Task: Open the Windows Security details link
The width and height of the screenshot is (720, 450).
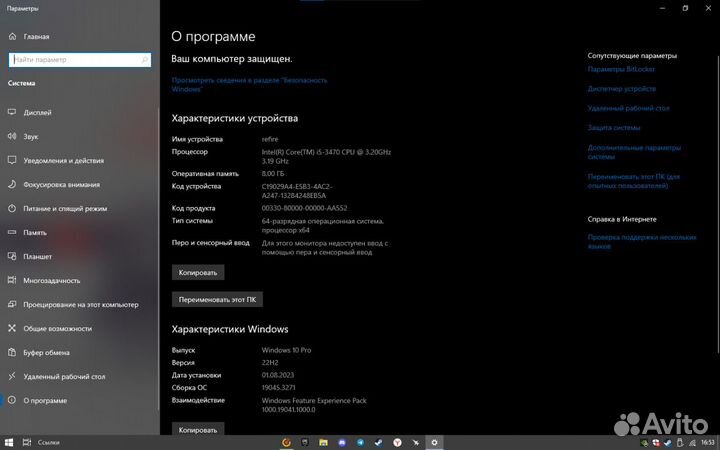Action: pos(249,84)
